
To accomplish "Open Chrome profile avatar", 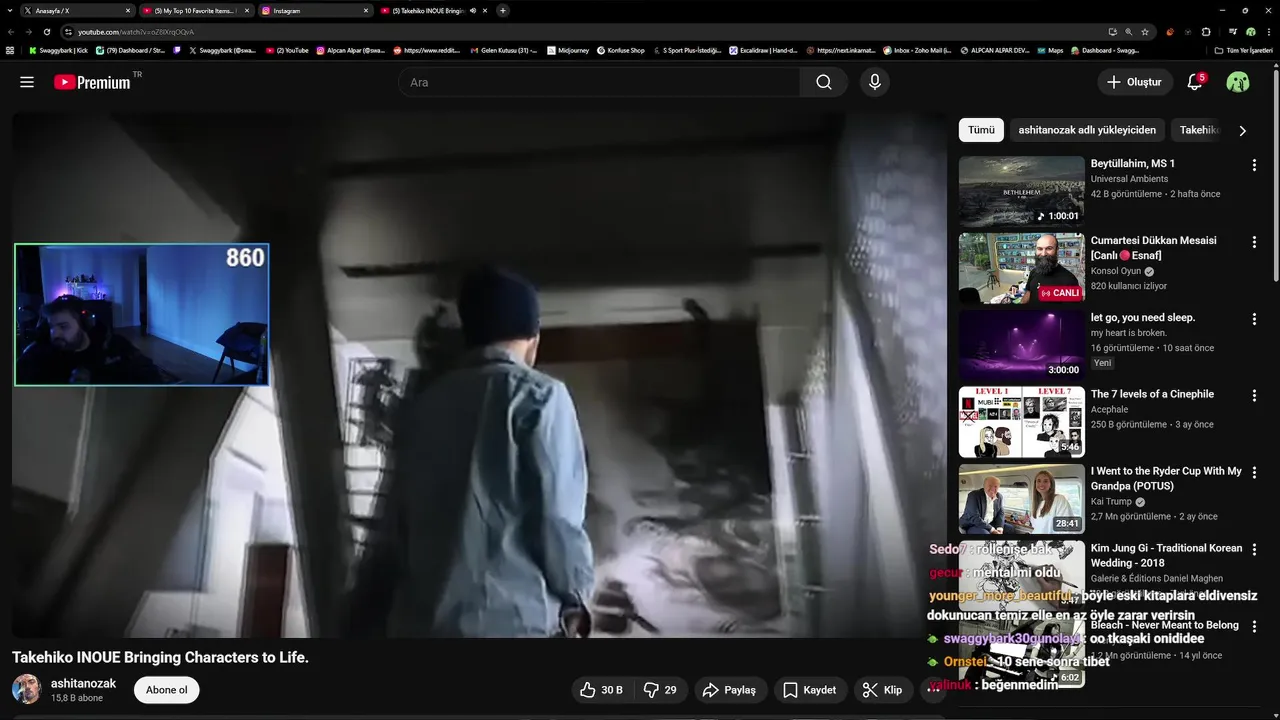I will [1250, 32].
